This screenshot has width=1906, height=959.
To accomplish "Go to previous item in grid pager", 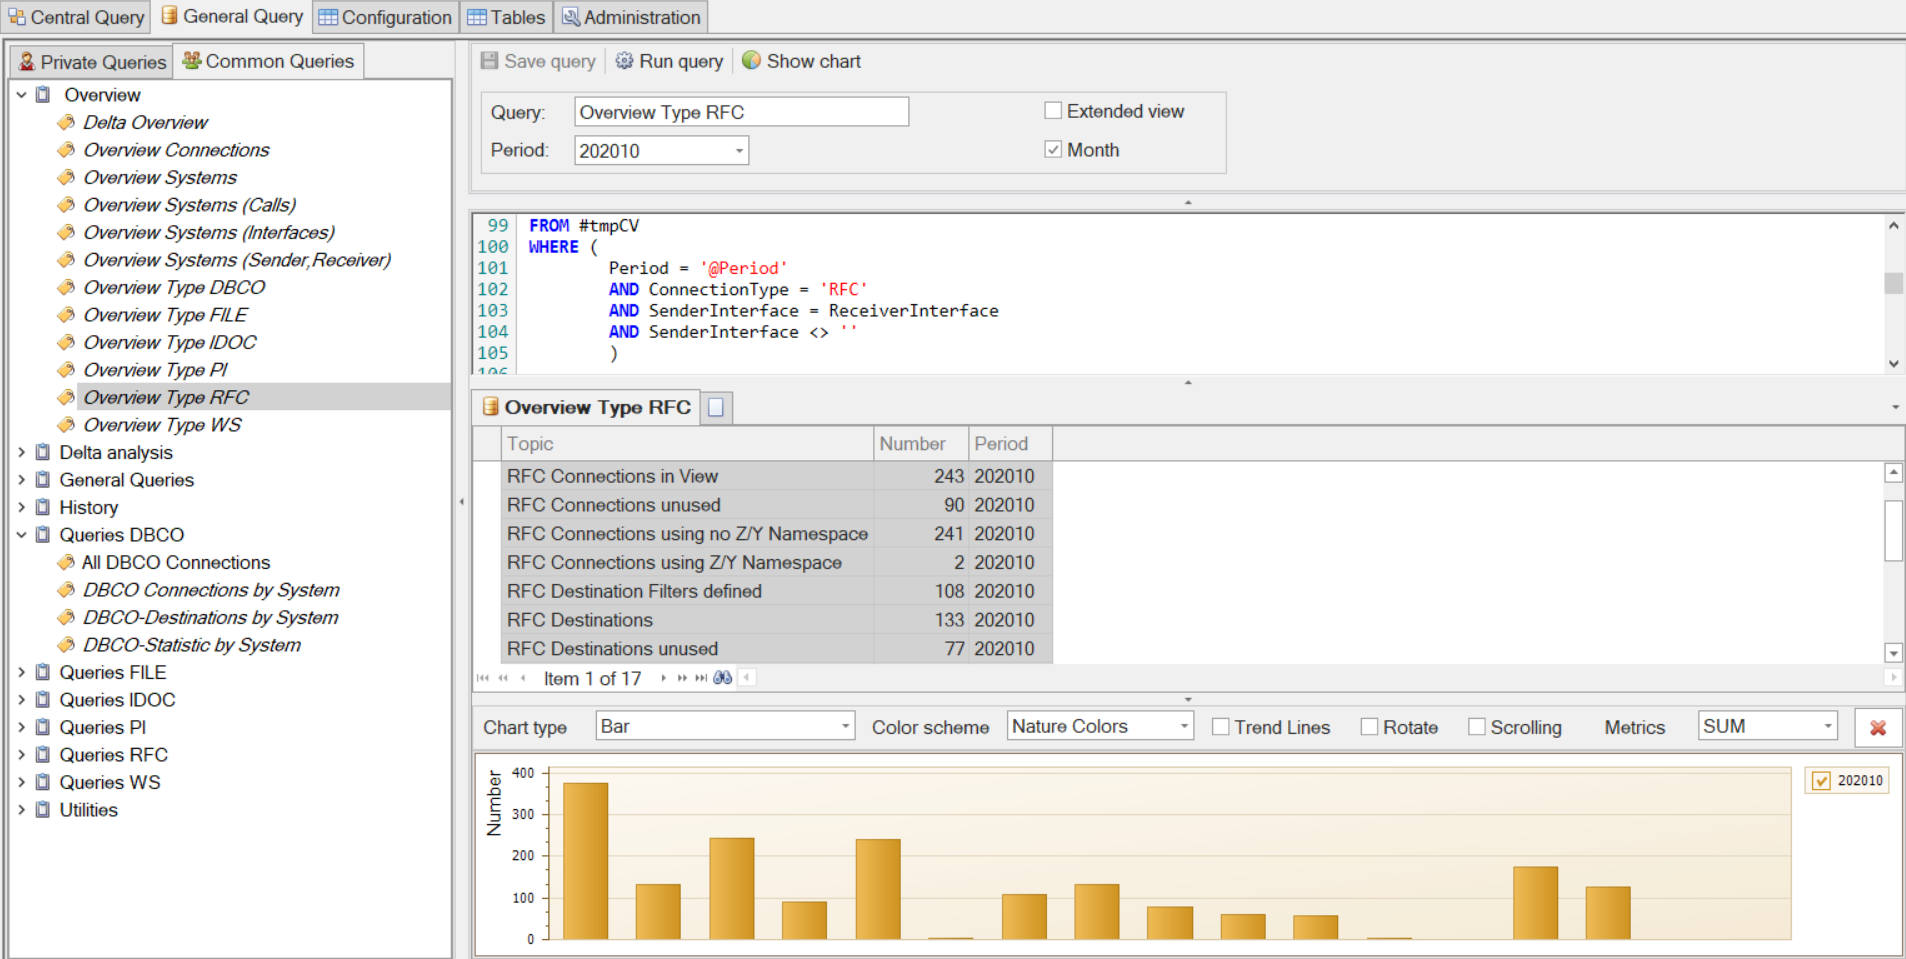I will pyautogui.click(x=523, y=678).
